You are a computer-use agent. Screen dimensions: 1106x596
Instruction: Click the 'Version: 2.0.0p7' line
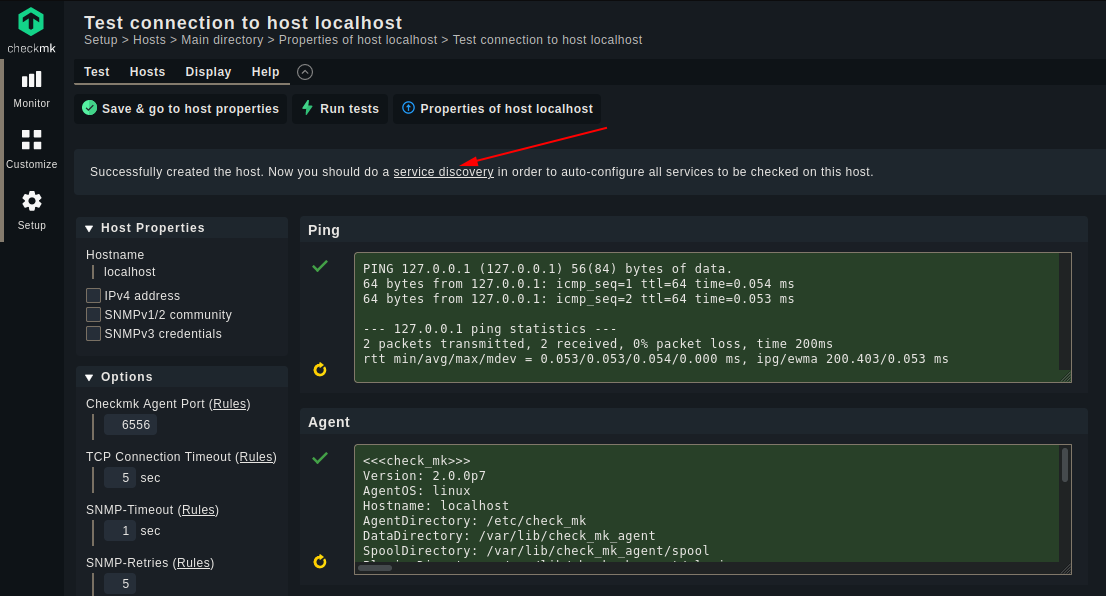coord(424,475)
